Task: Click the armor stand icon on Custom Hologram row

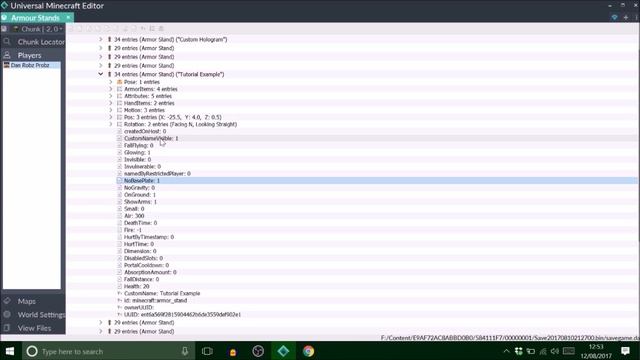Action: coord(109,40)
